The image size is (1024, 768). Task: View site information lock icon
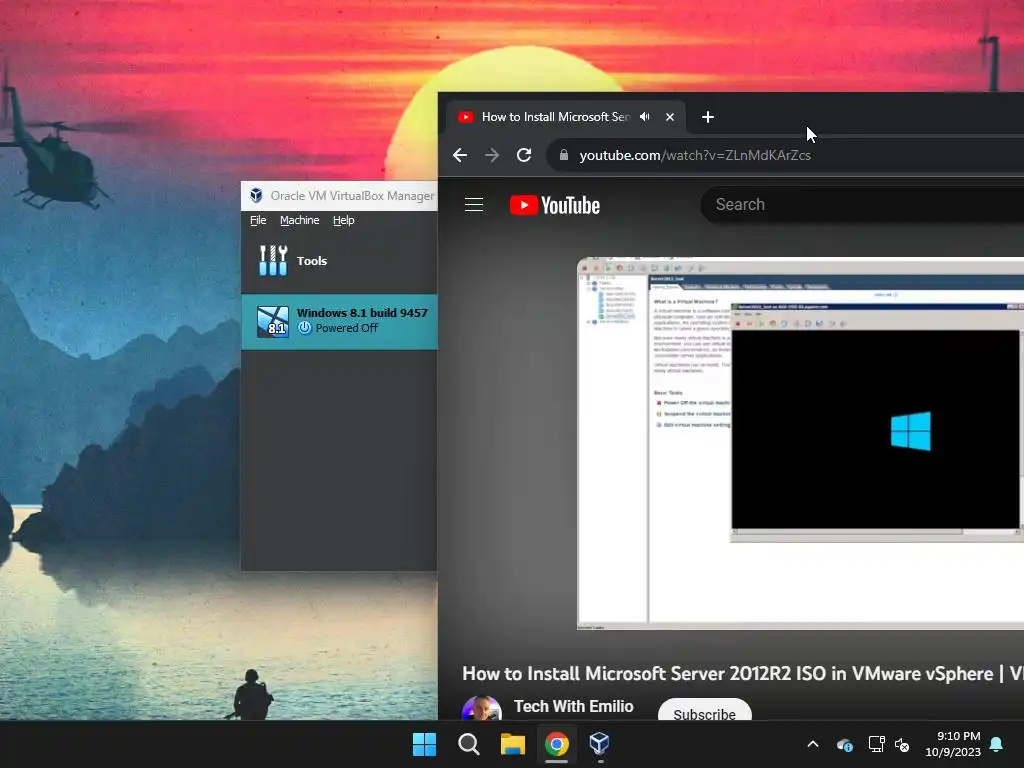(x=564, y=155)
